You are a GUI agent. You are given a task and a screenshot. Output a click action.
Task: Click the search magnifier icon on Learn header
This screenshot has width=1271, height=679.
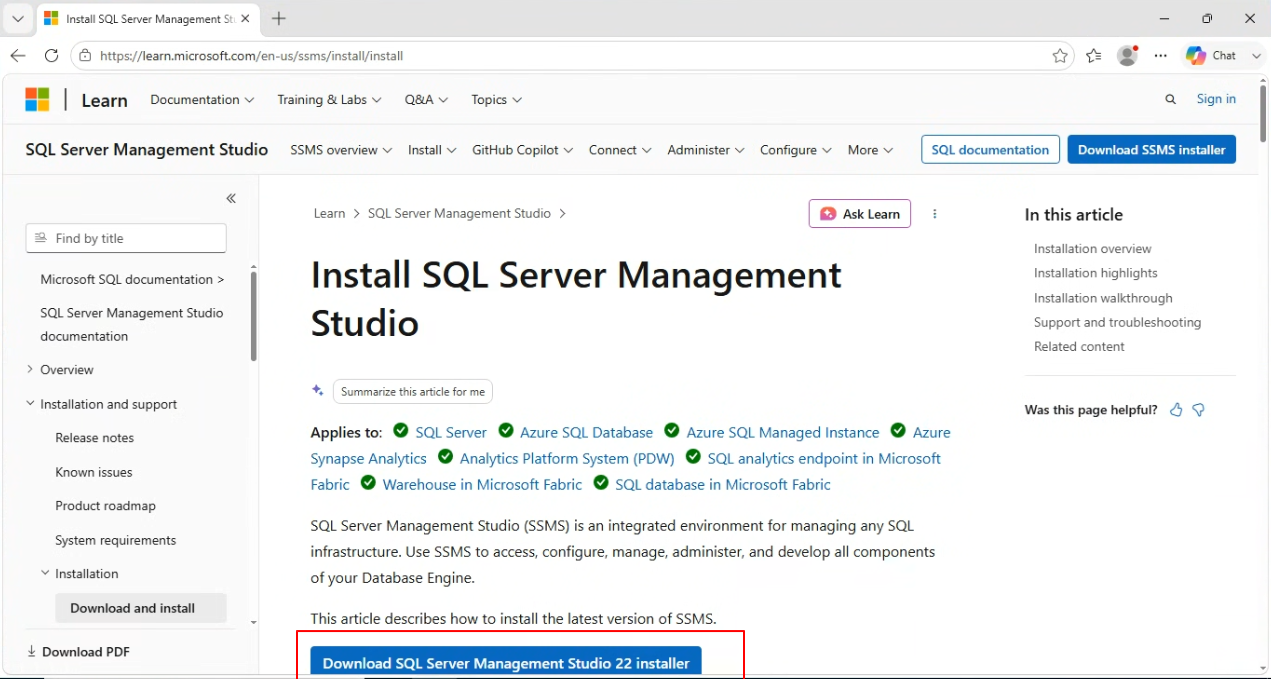pyautogui.click(x=1171, y=99)
